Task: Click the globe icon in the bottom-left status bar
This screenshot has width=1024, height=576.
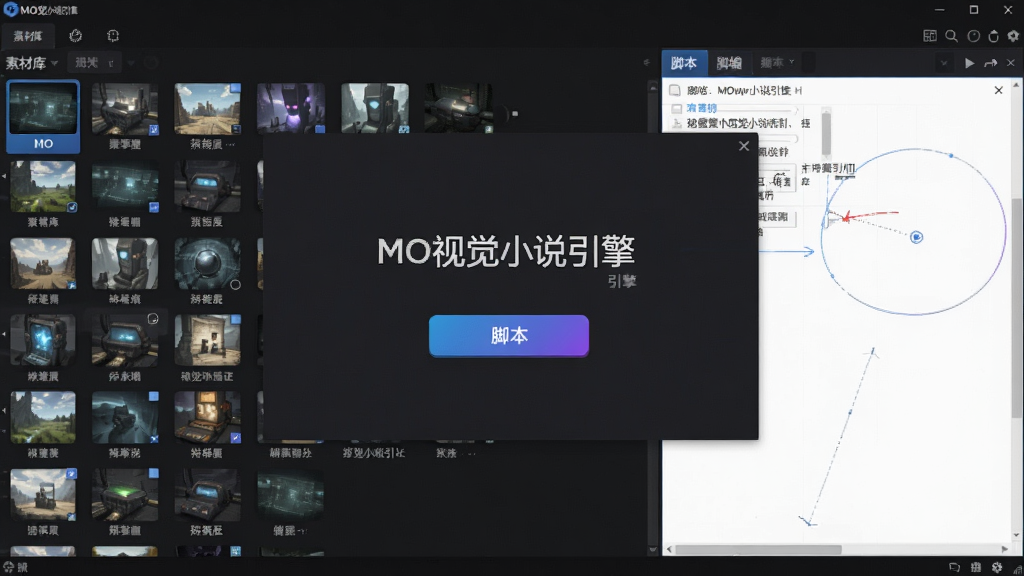Action: click(8, 567)
